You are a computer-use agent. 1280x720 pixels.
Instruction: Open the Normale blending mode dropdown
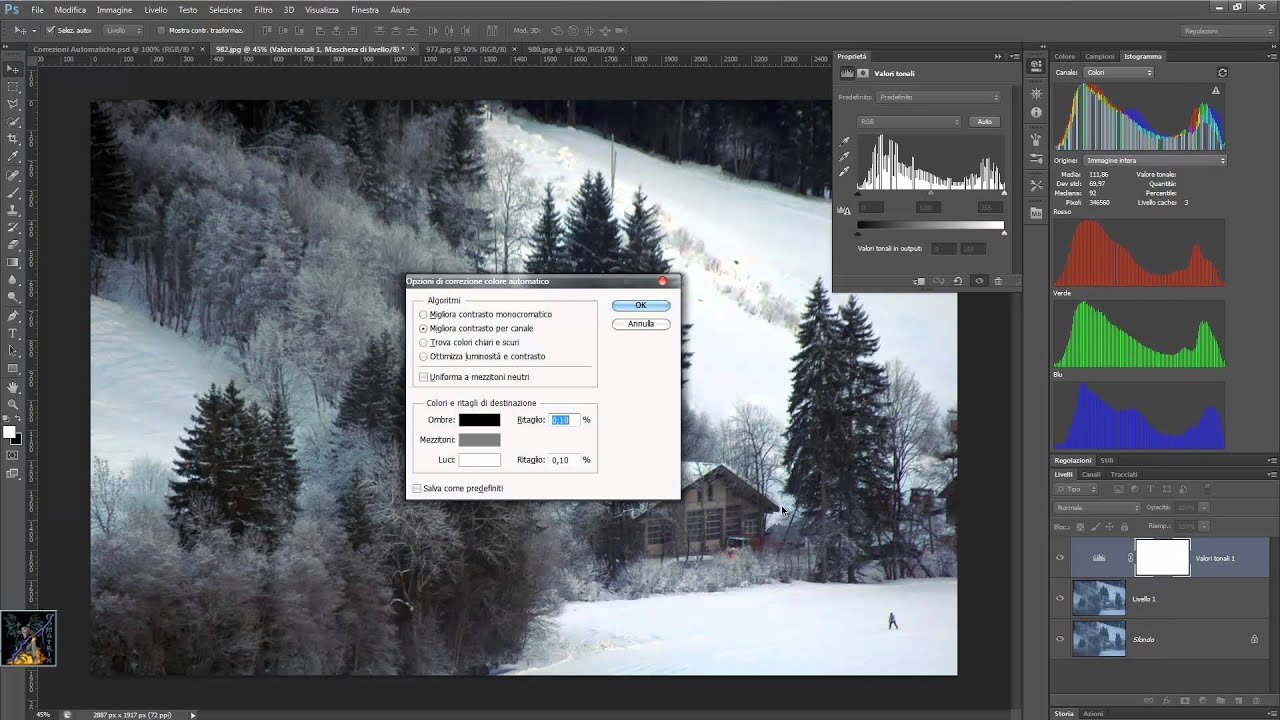point(1097,508)
